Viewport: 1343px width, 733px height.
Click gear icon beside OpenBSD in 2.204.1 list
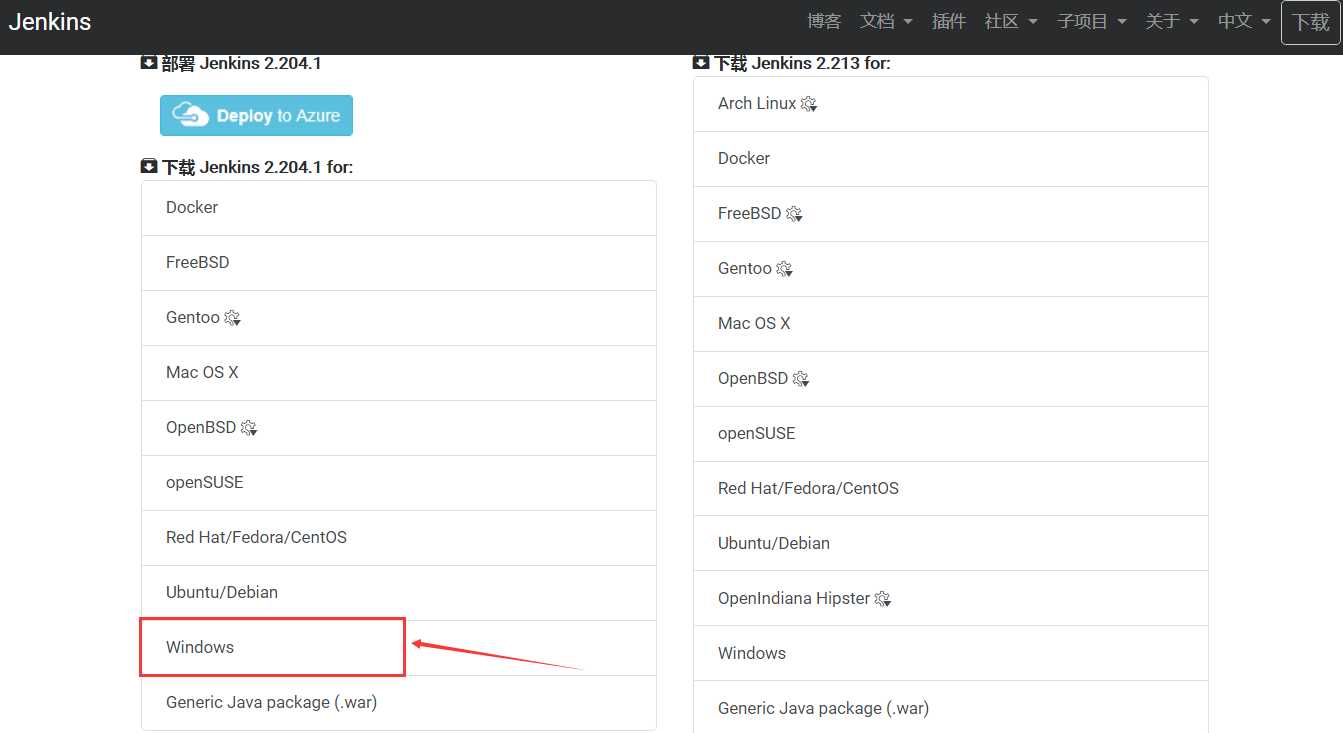[x=248, y=428]
